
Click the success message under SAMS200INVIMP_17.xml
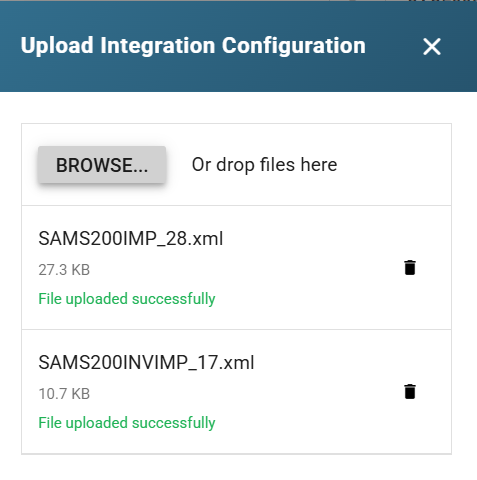coord(127,423)
